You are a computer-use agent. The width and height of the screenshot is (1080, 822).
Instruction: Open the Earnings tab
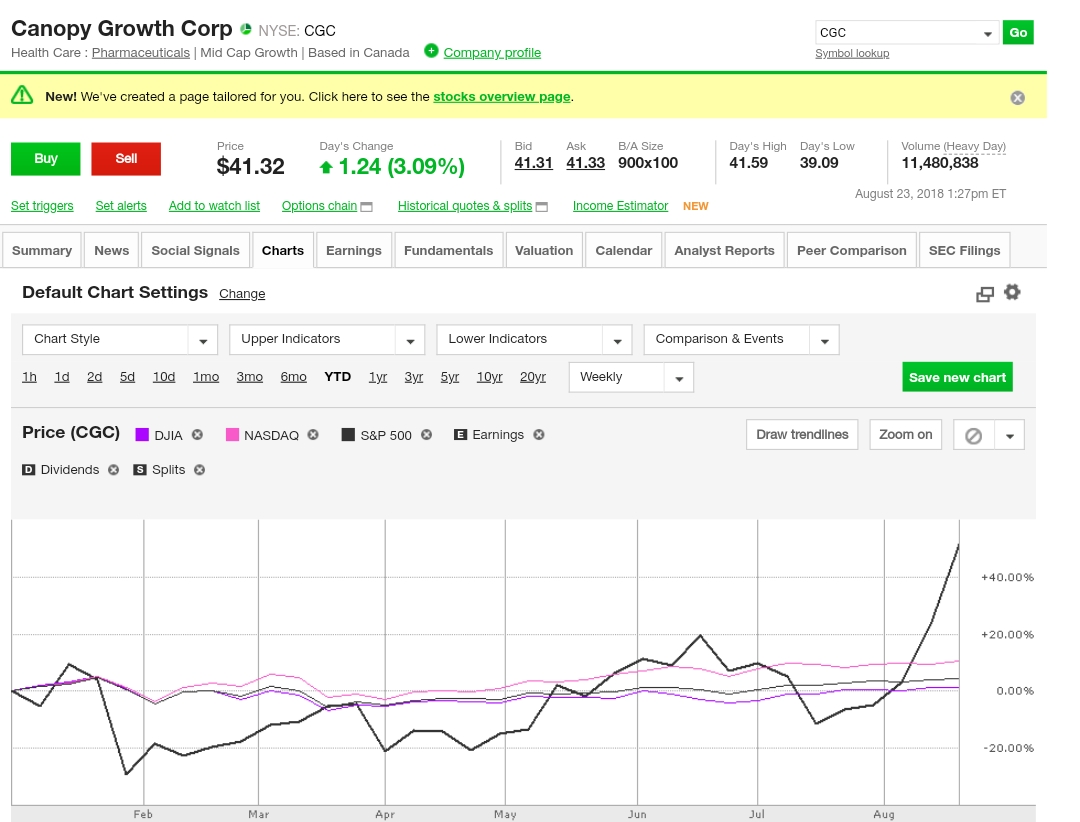coord(354,250)
